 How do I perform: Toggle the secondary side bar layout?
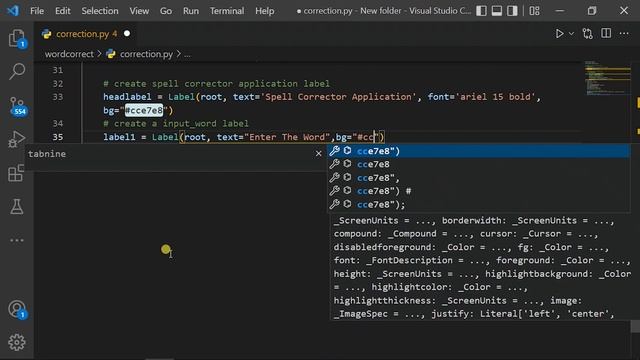(x=512, y=11)
